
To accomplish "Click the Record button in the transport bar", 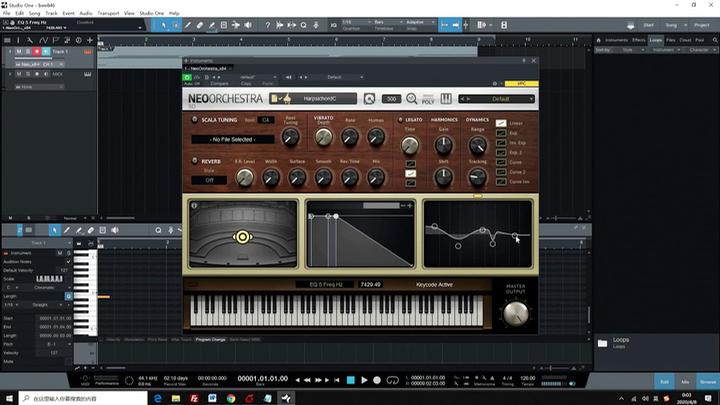I will point(377,380).
